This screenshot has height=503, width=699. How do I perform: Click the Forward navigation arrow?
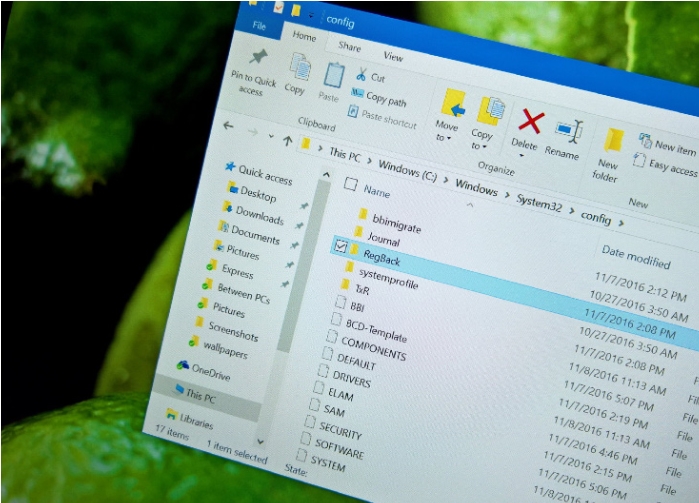(253, 131)
